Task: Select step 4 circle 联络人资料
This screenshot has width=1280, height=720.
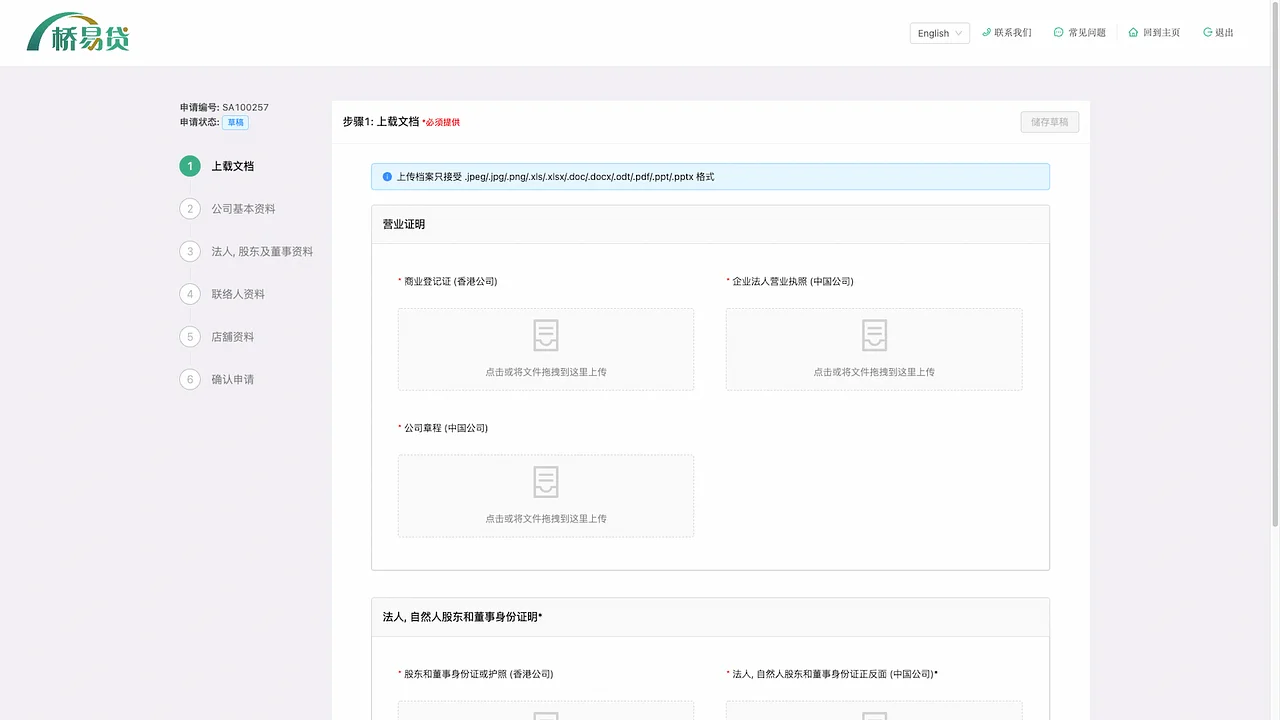Action: click(189, 294)
